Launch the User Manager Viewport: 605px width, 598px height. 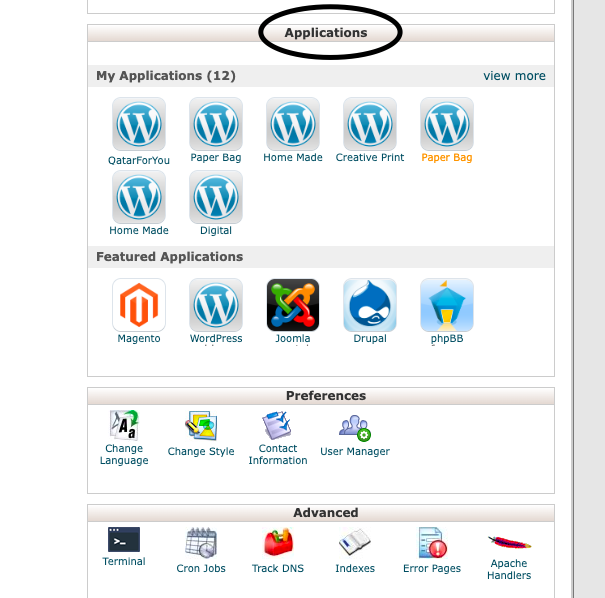pyautogui.click(x=355, y=434)
